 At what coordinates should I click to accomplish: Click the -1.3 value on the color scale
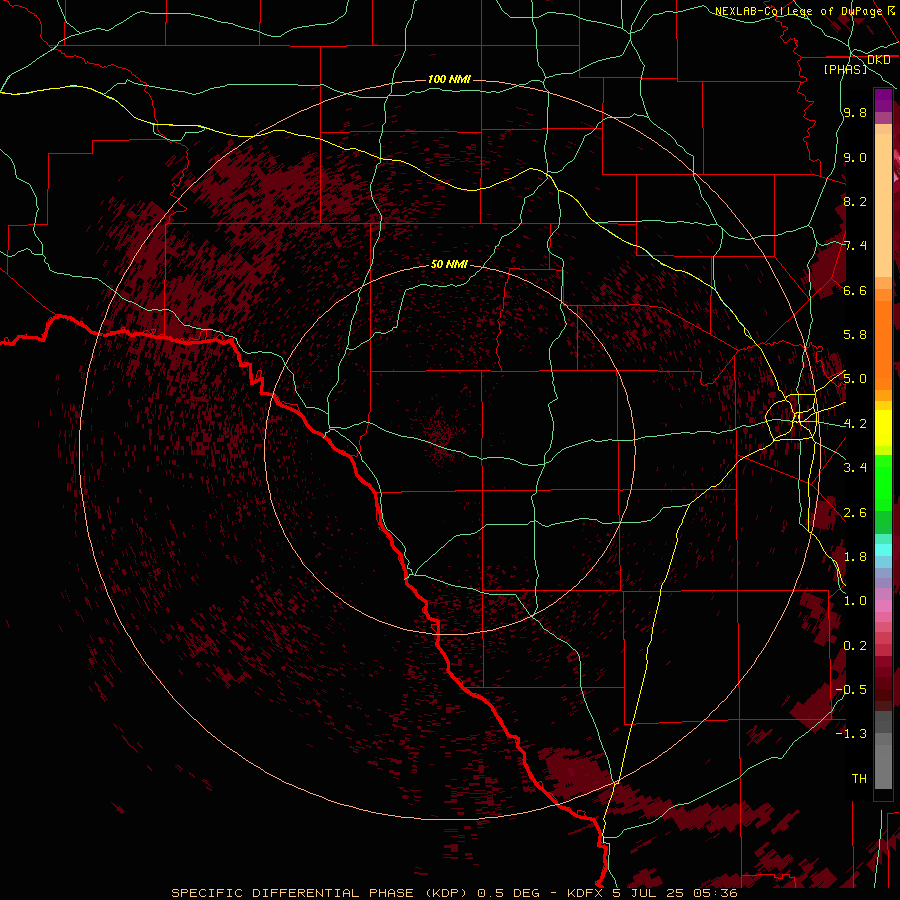point(851,734)
